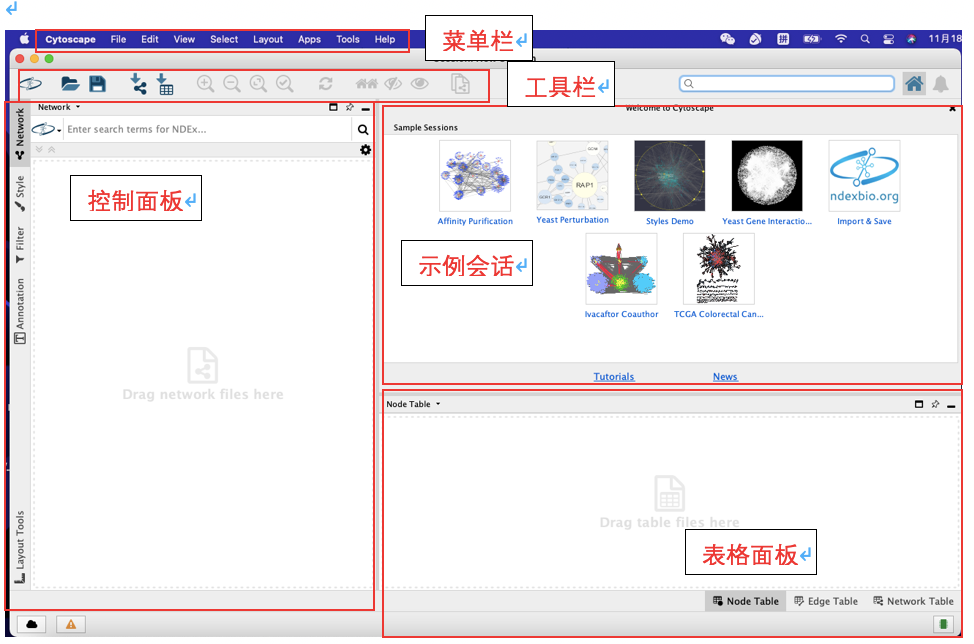Open the News link
The width and height of the screenshot is (974, 644).
[725, 376]
